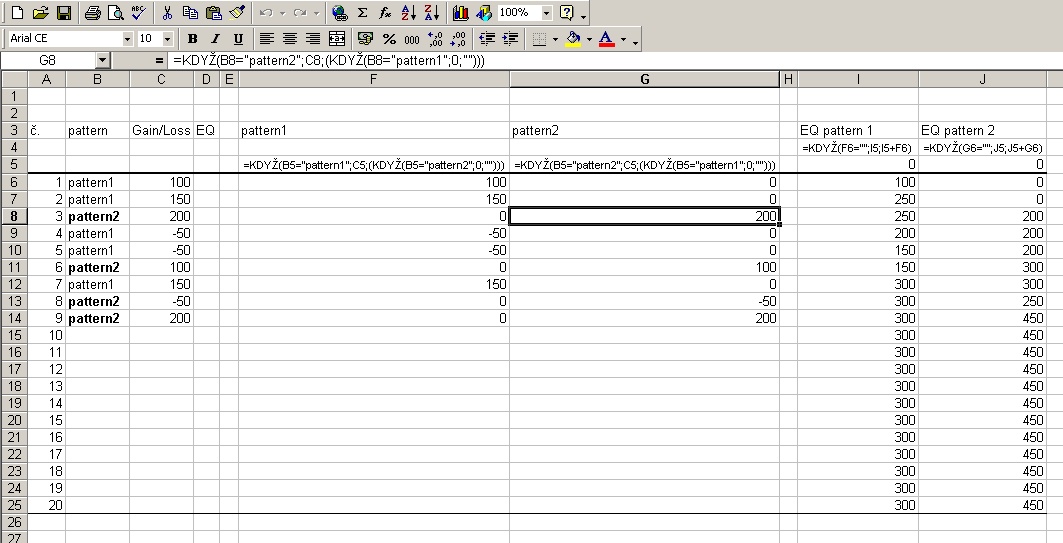Apply the current border style
This screenshot has width=1063, height=543.
click(540, 39)
